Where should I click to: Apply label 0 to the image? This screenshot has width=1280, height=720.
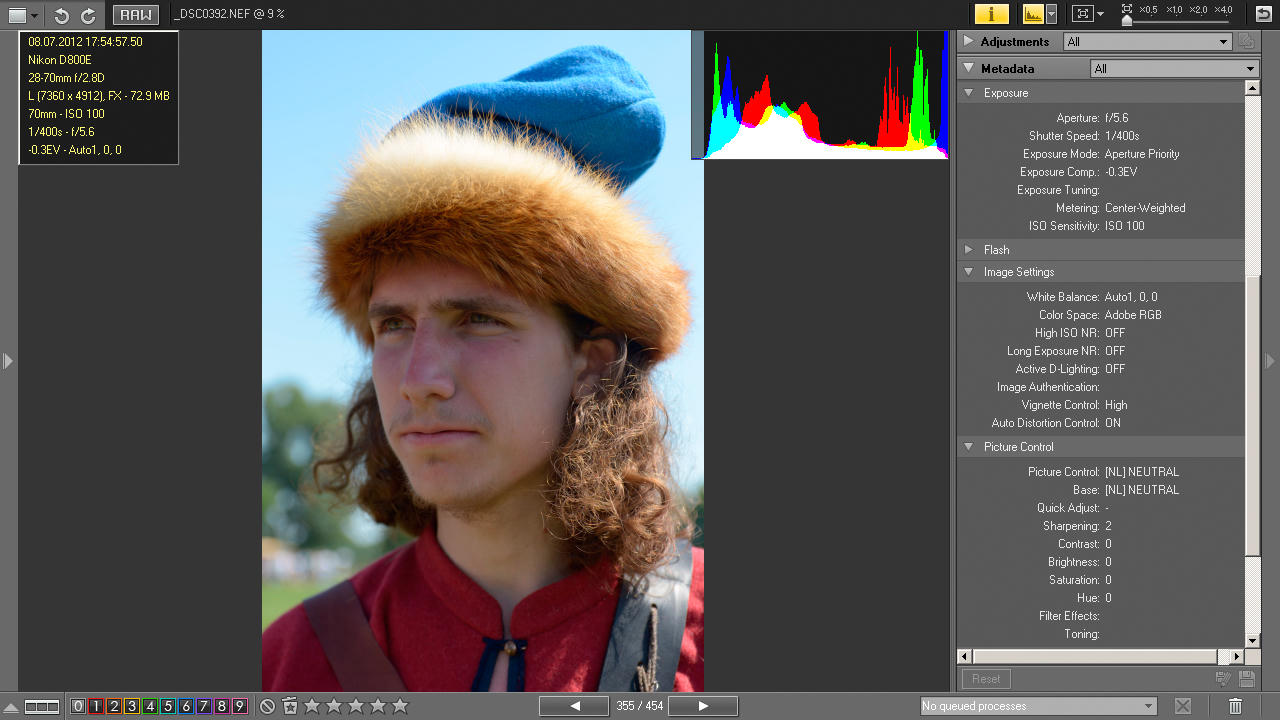tap(78, 706)
